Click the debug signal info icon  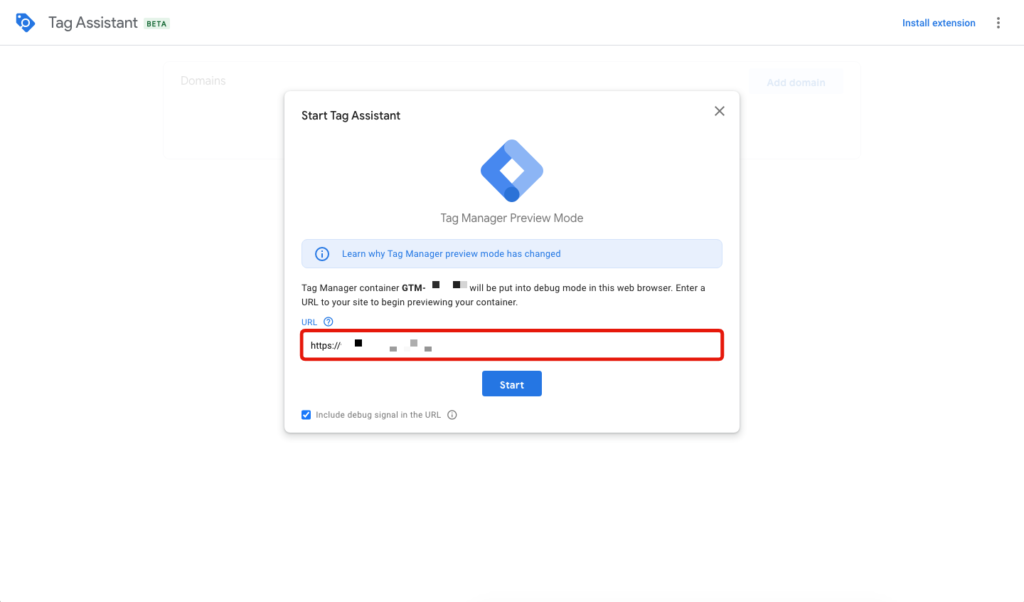pyautogui.click(x=452, y=415)
